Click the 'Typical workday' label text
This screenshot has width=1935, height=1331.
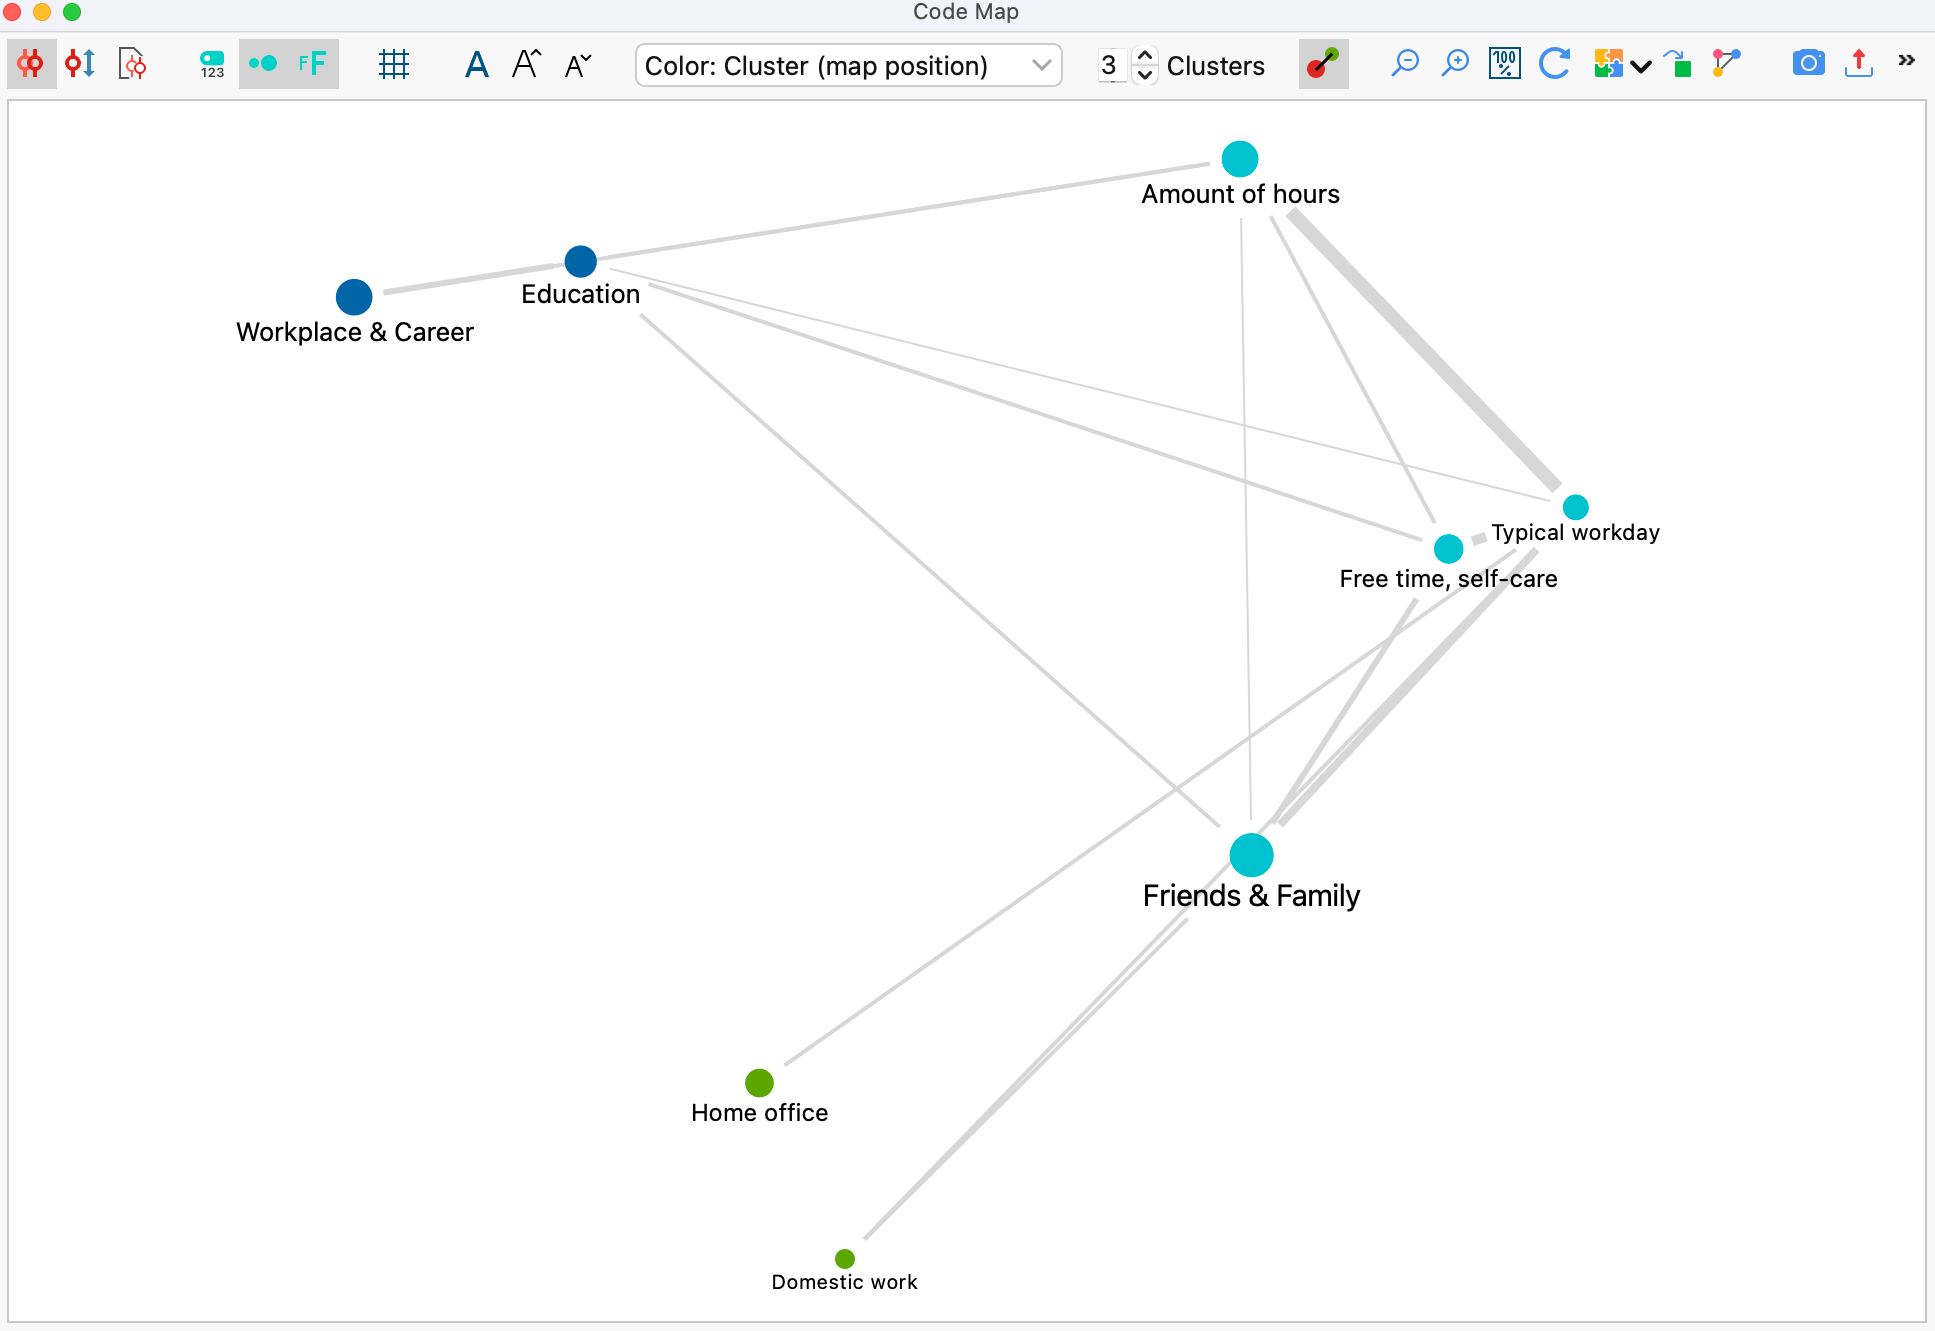pyautogui.click(x=1576, y=533)
